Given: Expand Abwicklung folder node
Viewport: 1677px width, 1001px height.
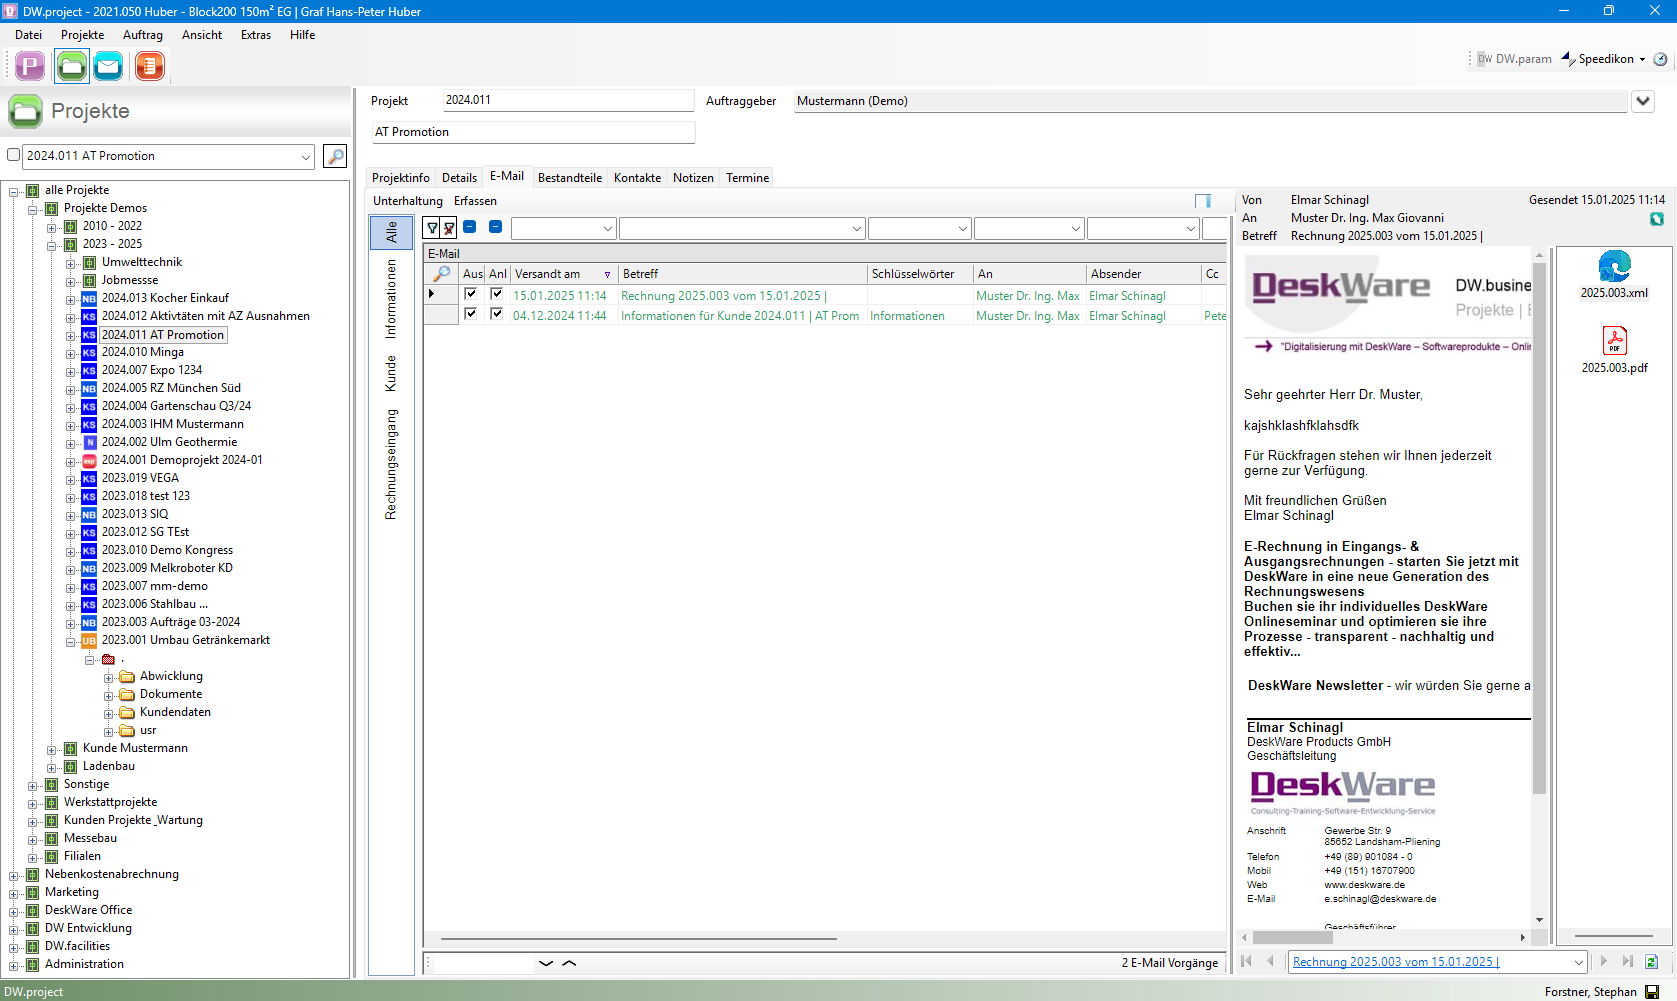Looking at the screenshot, I should 109,677.
